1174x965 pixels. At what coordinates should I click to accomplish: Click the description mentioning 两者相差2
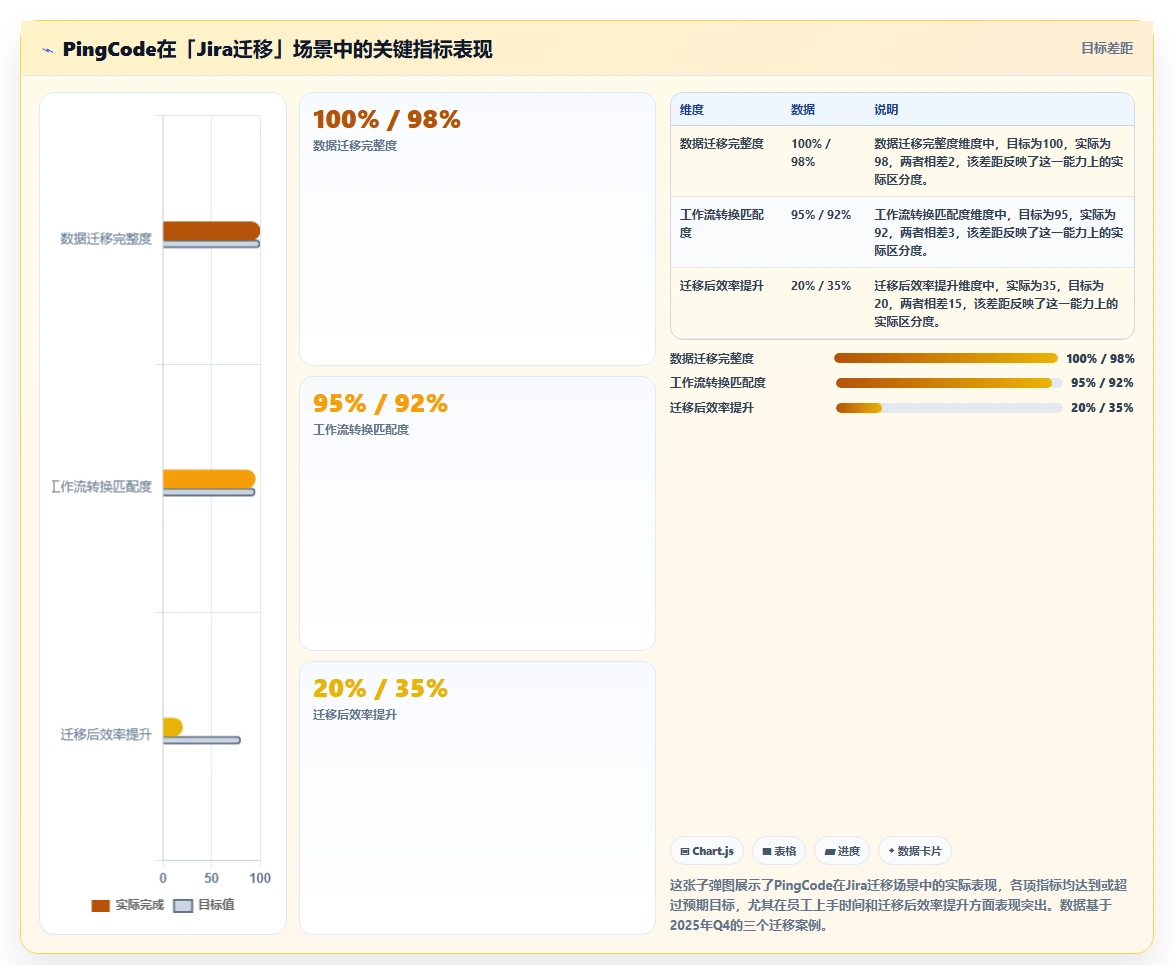(999, 162)
